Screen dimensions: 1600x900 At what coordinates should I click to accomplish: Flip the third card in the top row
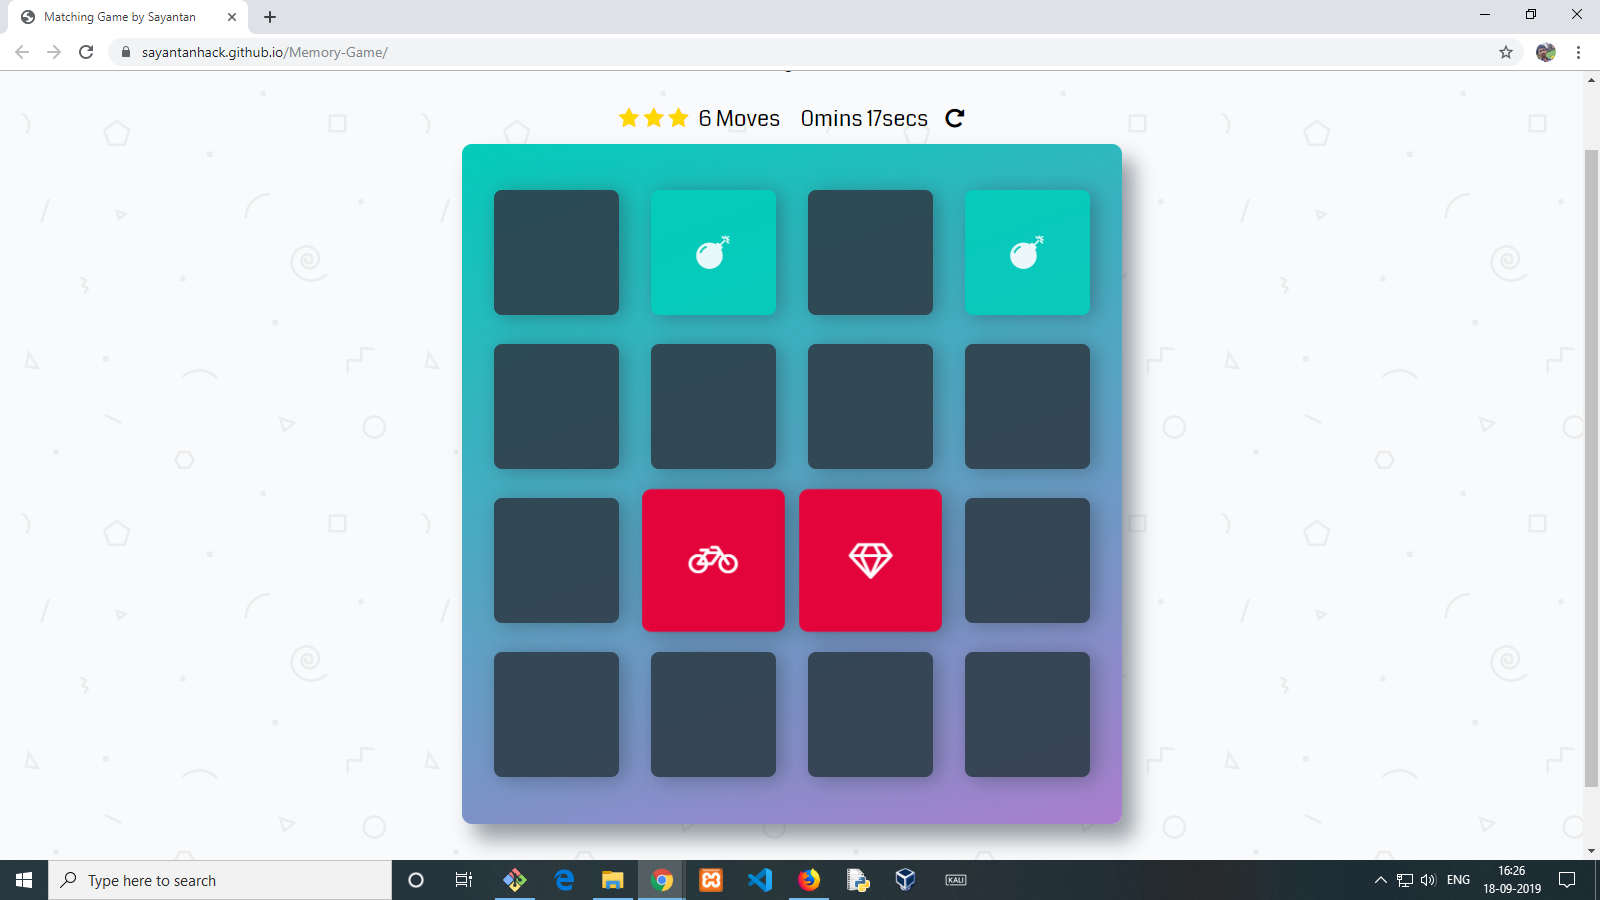tap(870, 252)
